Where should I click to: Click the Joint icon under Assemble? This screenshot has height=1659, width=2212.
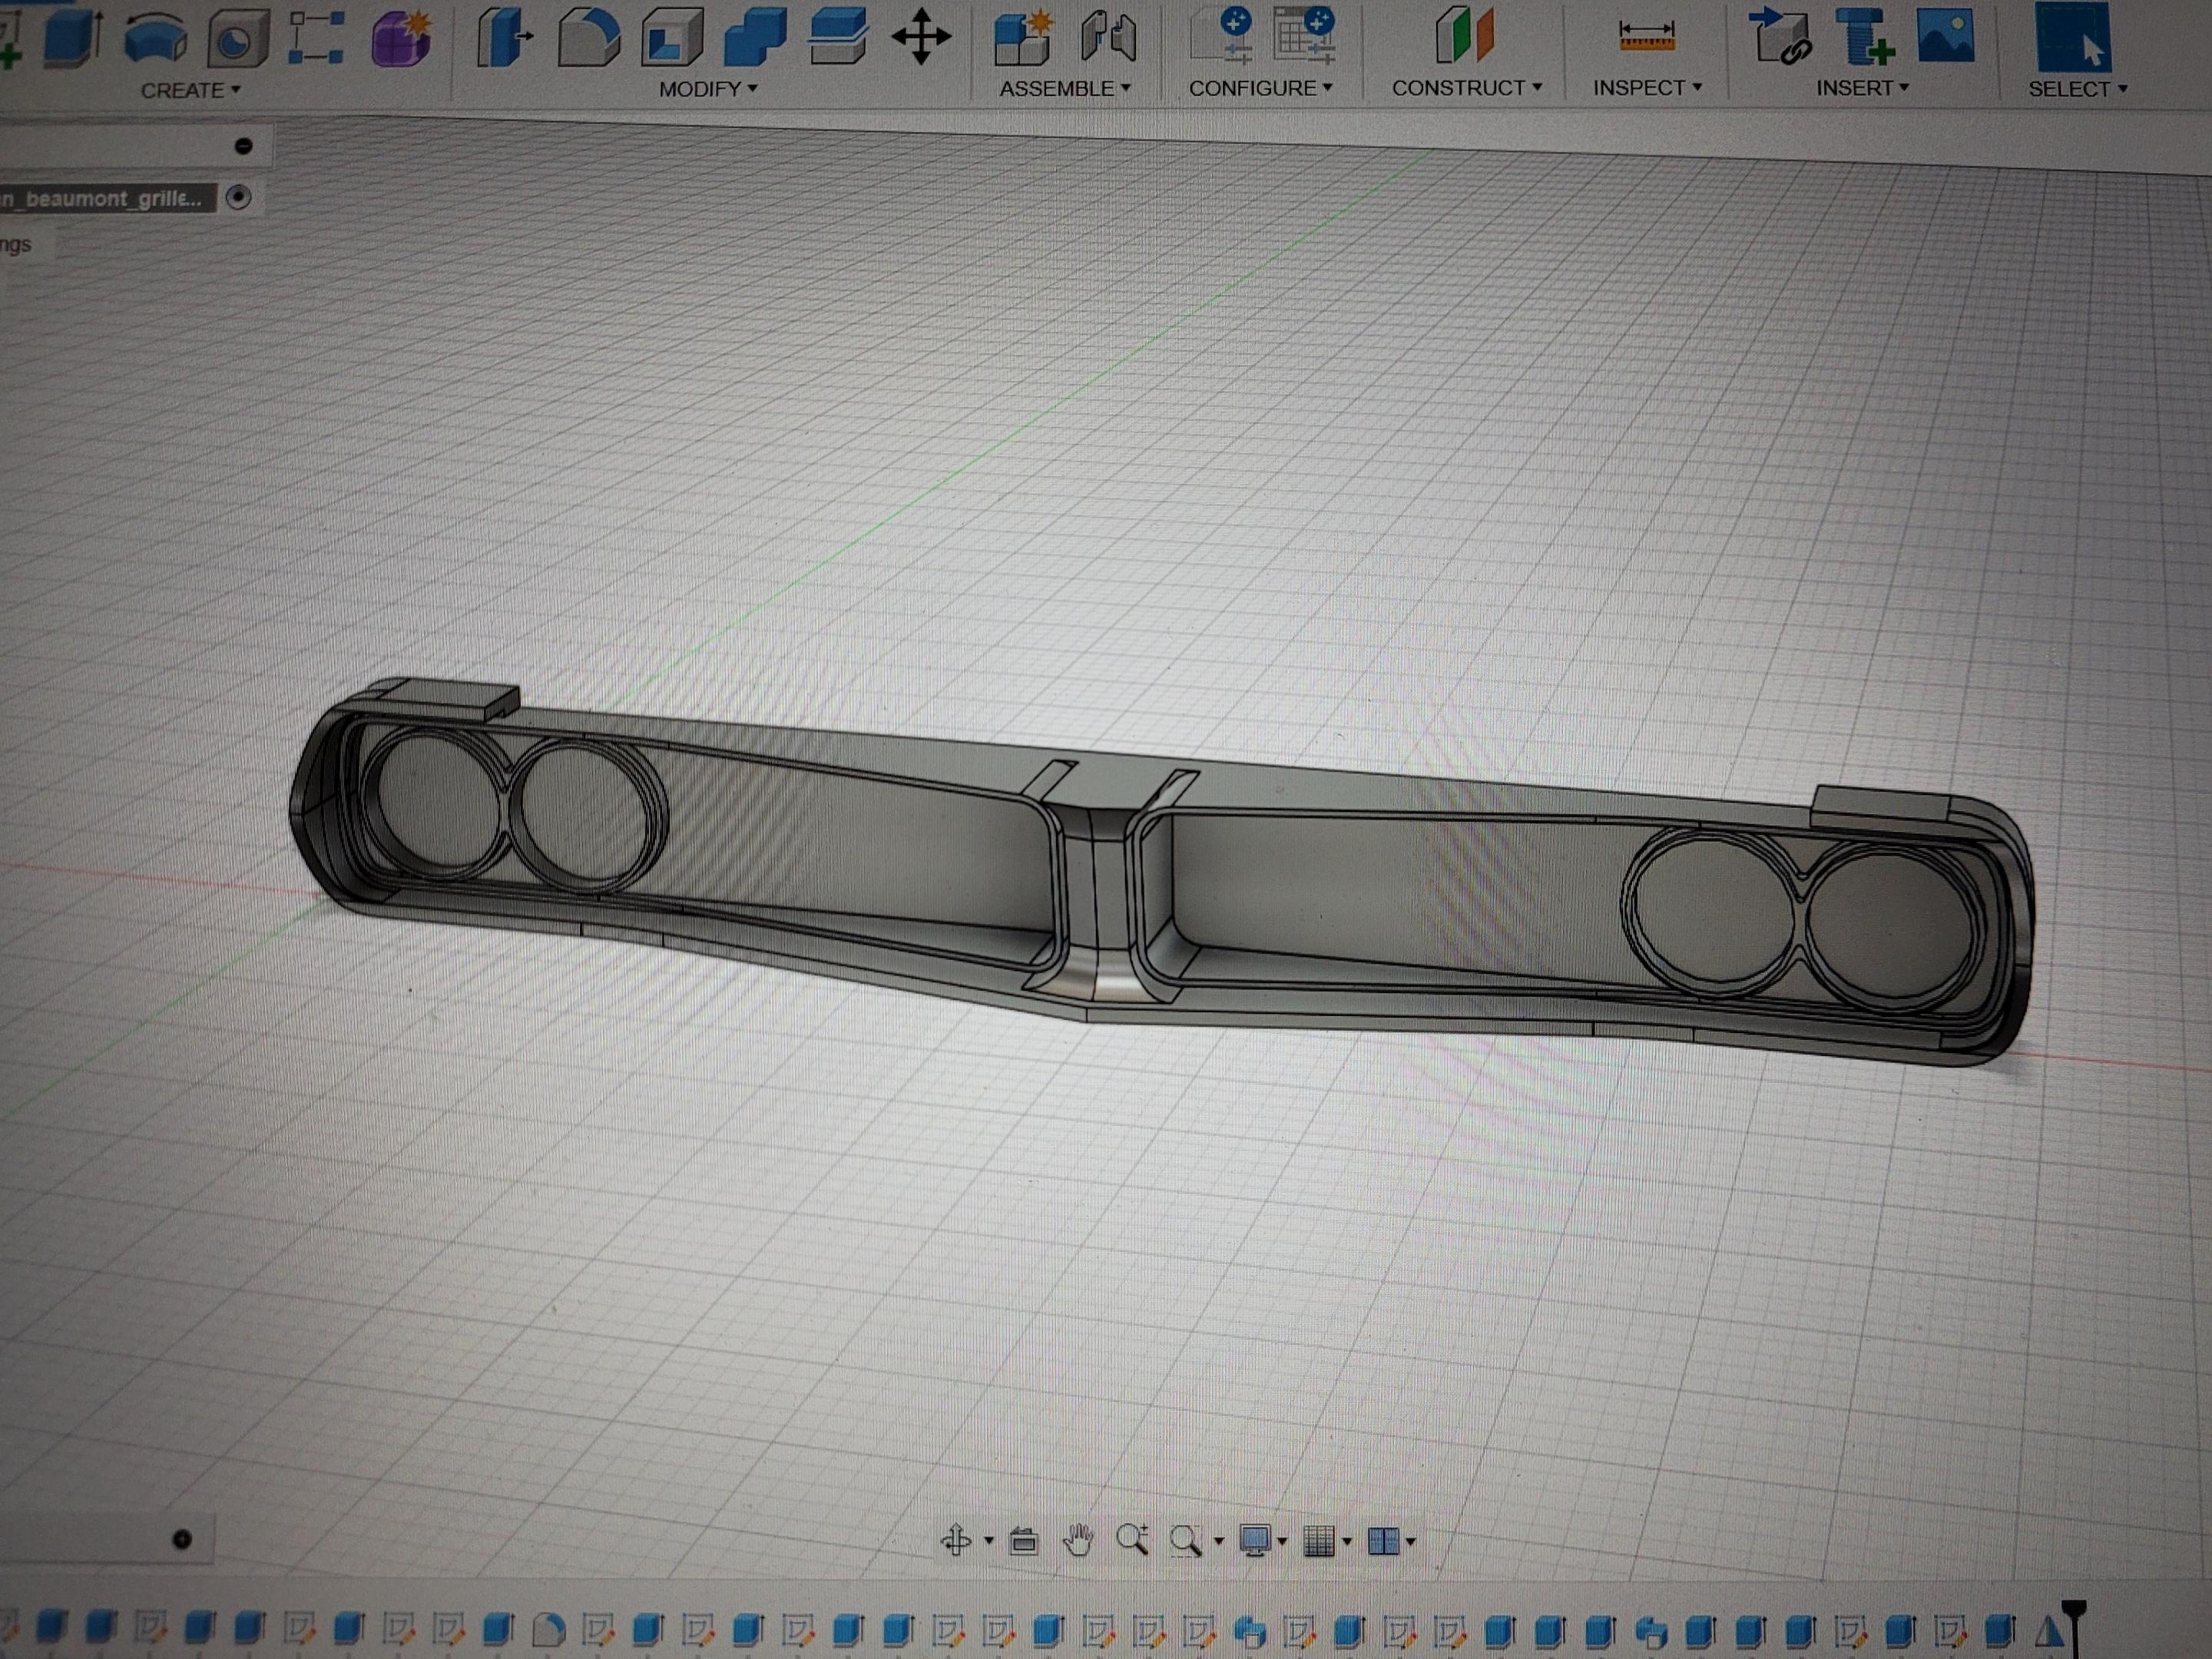pyautogui.click(x=1109, y=37)
